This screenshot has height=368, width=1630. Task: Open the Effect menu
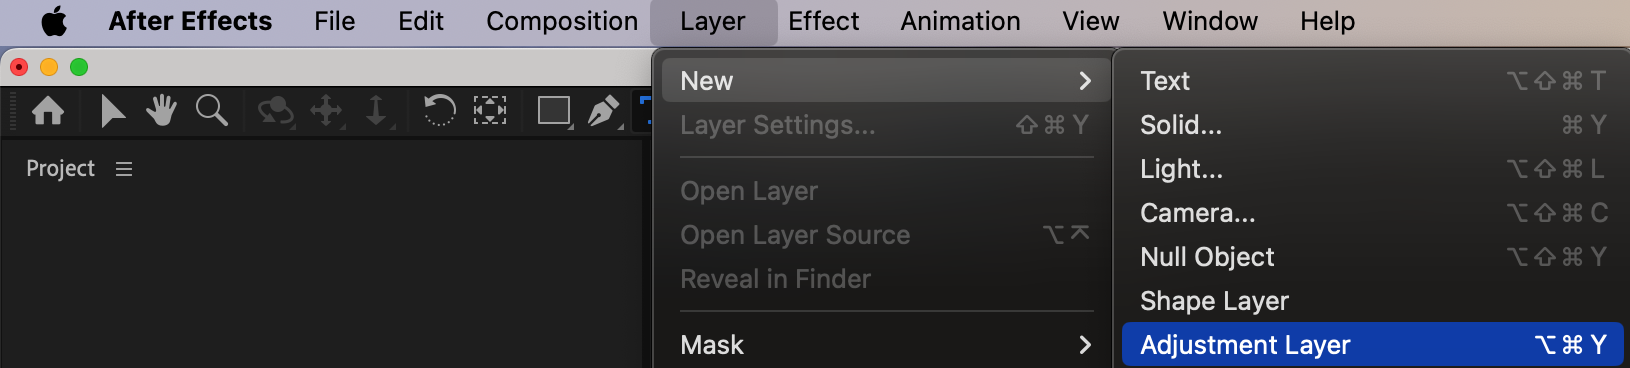click(823, 21)
